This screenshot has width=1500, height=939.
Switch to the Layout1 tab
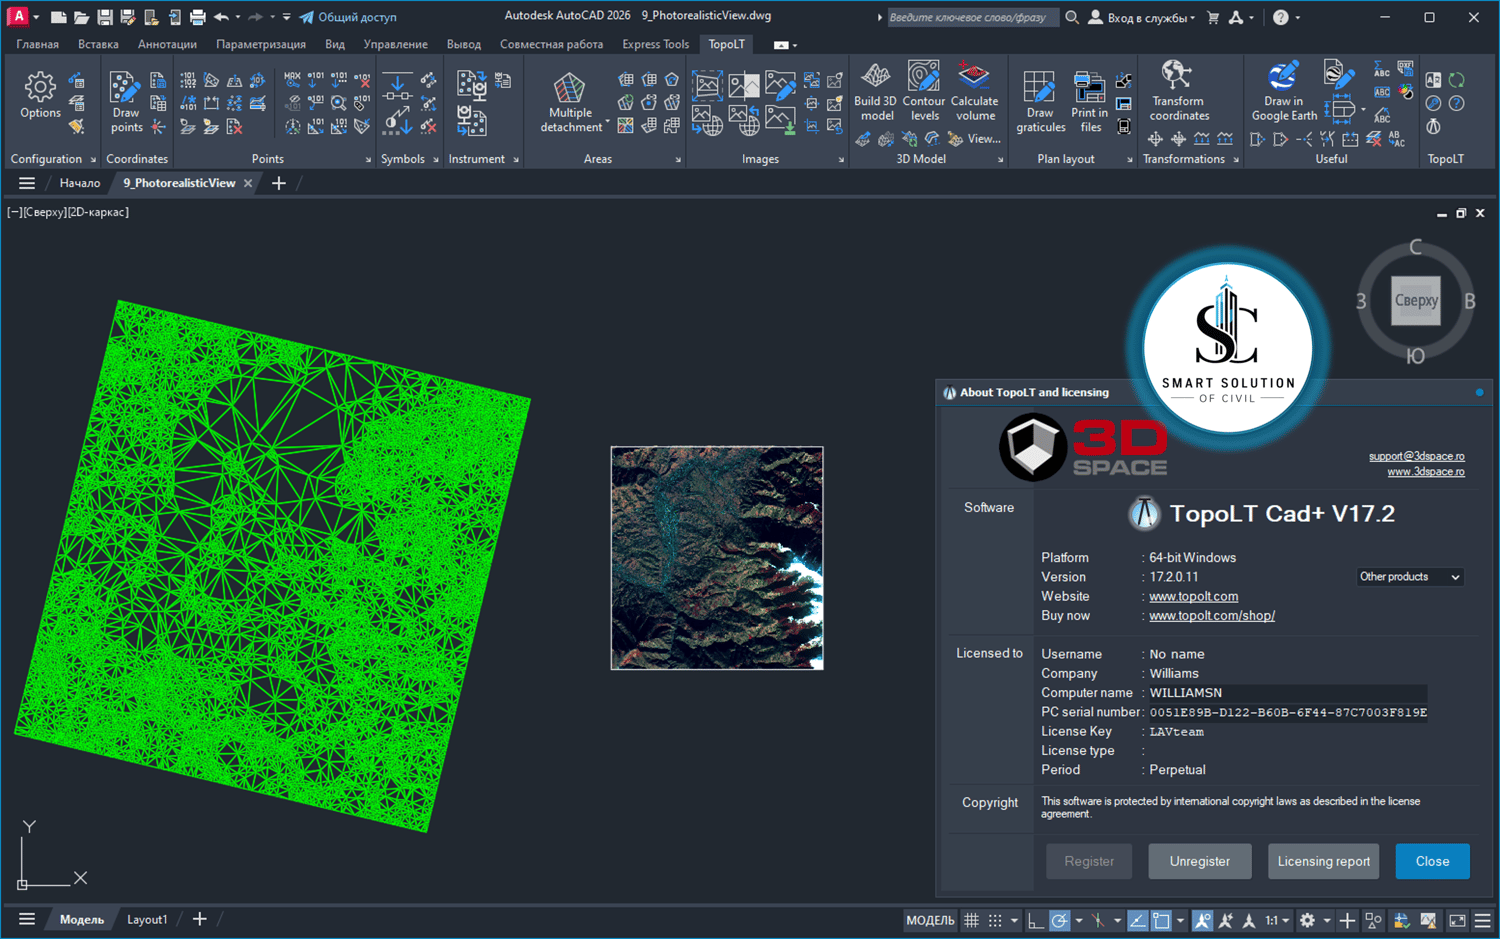pyautogui.click(x=147, y=920)
